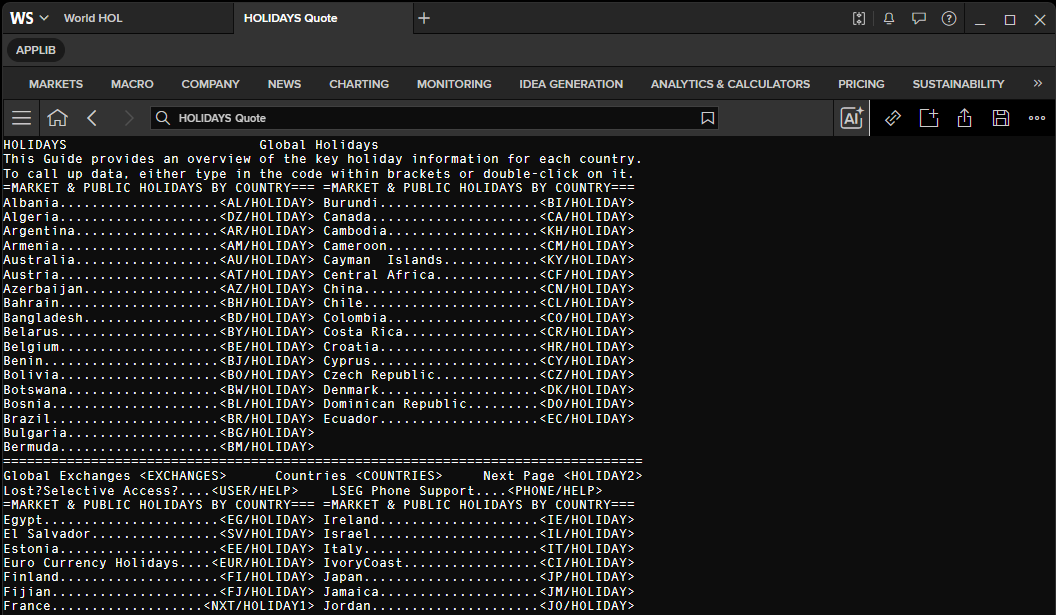
Task: Switch to the World HOL tab
Action: click(x=93, y=18)
